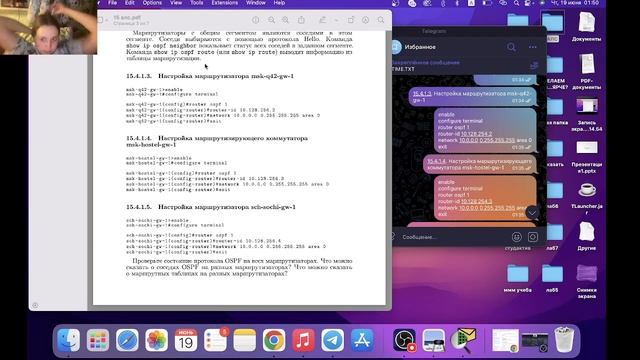This screenshot has width=640, height=360.
Task: Click the Preview share icon
Action: 301,20
